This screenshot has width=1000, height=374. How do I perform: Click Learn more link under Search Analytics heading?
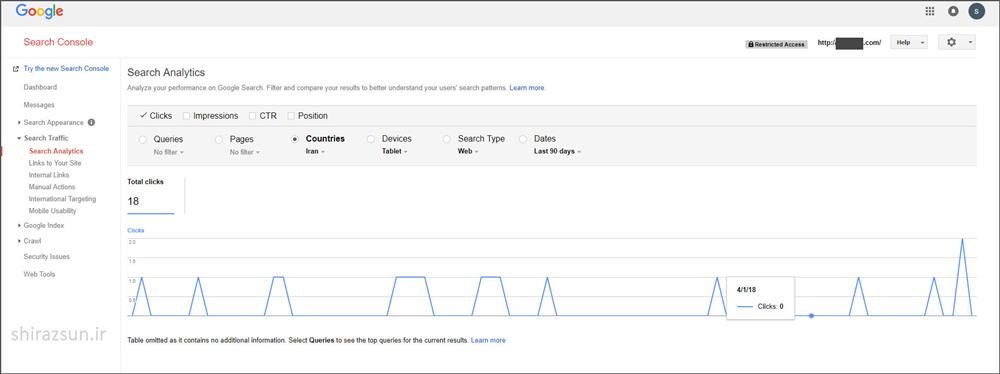[x=527, y=87]
